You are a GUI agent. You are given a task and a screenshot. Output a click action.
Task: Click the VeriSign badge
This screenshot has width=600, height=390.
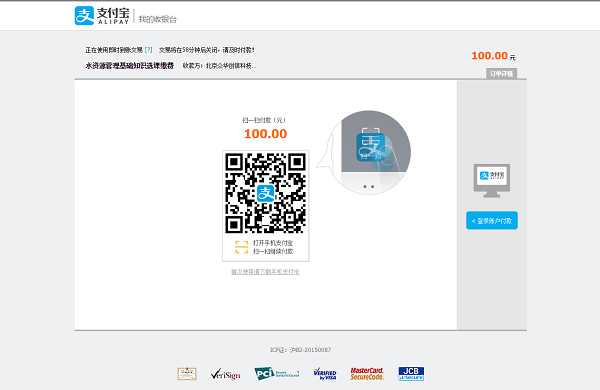[225, 374]
